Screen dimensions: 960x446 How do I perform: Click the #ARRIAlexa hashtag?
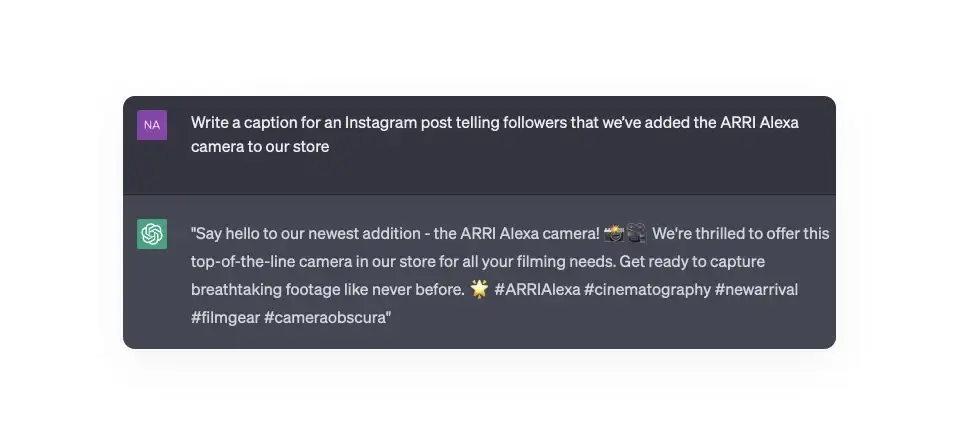536,290
